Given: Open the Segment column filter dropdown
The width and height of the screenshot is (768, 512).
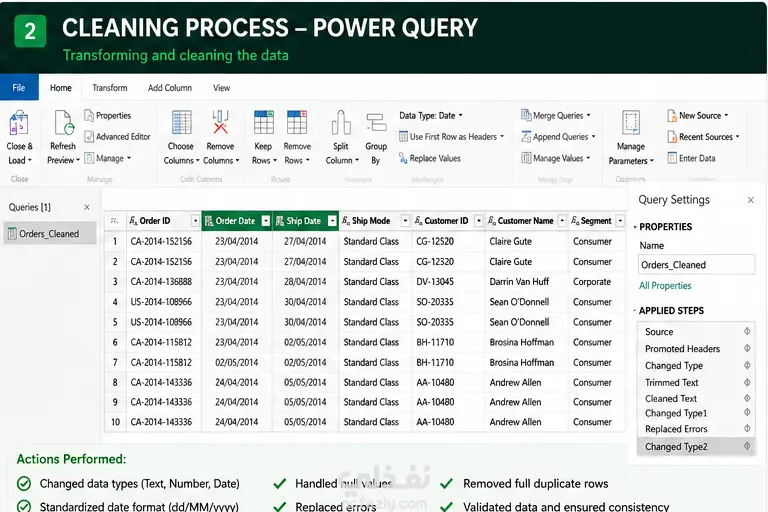Looking at the screenshot, I should [x=620, y=221].
